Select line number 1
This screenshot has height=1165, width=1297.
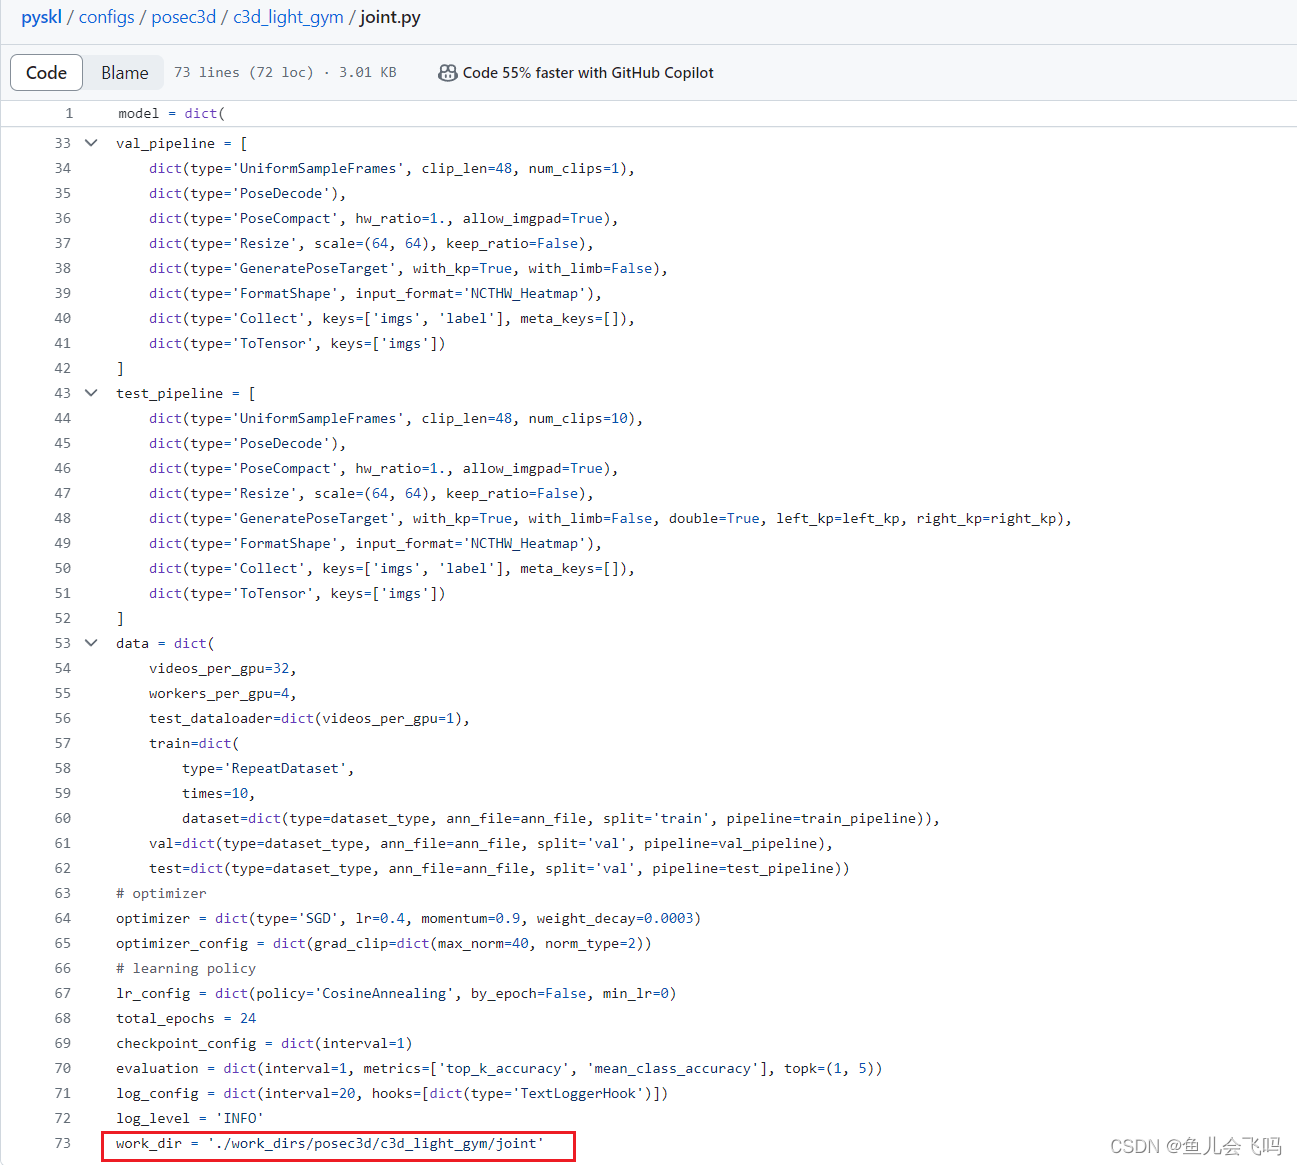pos(69,113)
